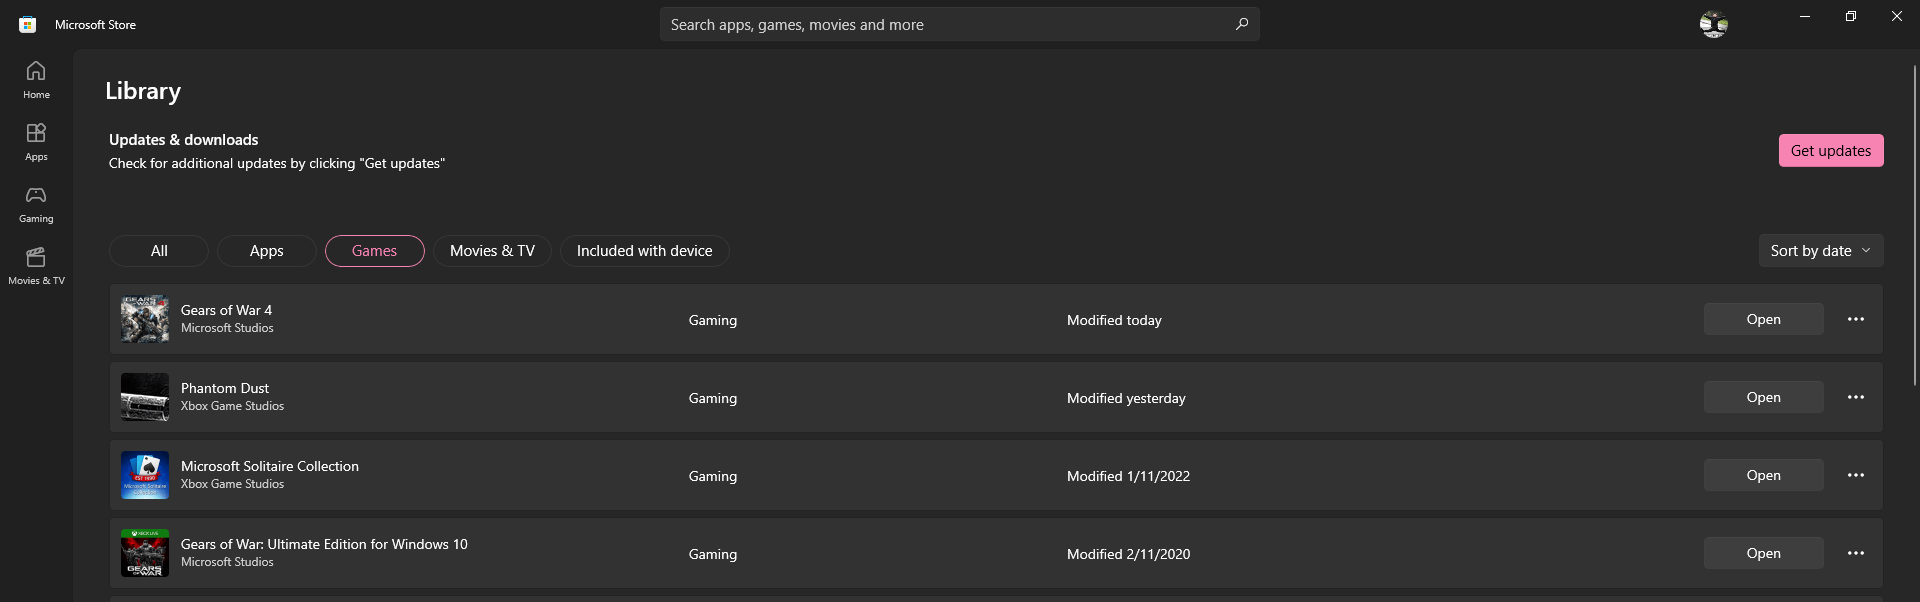Open the Apps section in sidebar
The image size is (1920, 602).
36,142
